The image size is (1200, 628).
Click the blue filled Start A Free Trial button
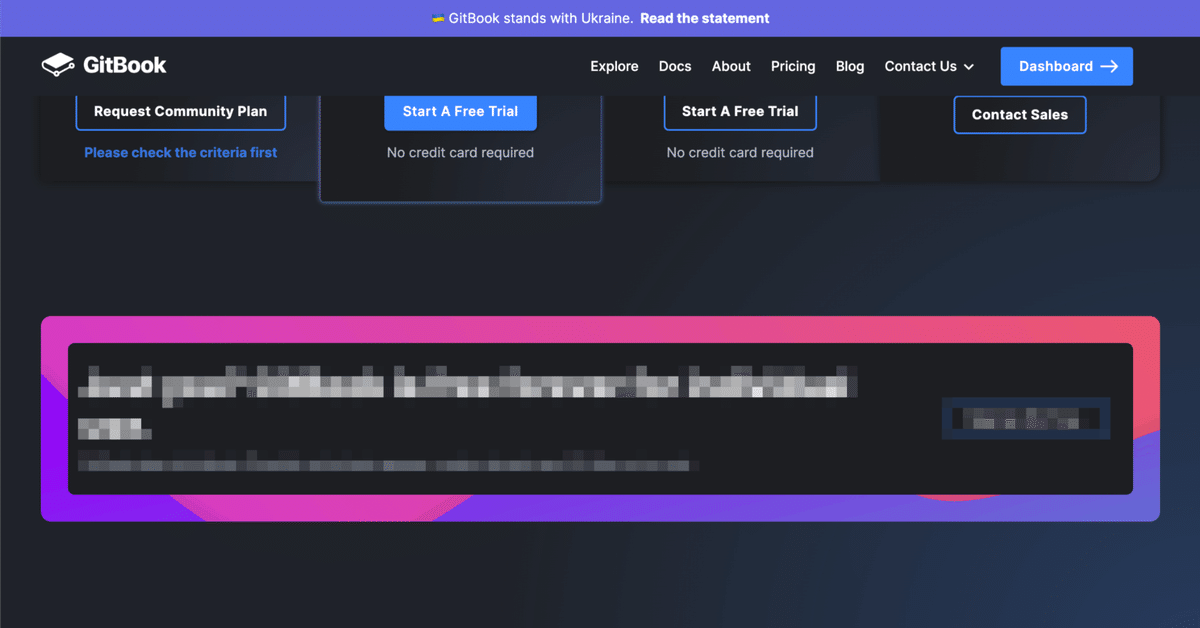pos(460,112)
